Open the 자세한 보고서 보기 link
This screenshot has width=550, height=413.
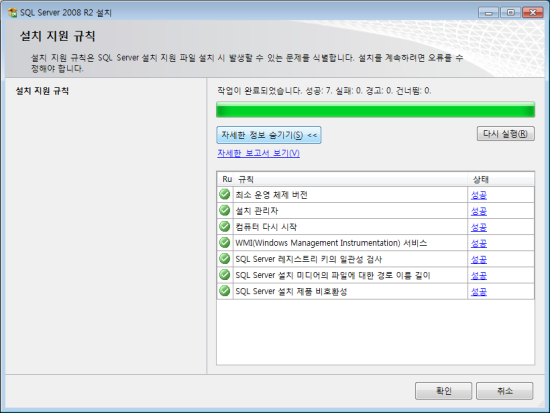[x=258, y=153]
